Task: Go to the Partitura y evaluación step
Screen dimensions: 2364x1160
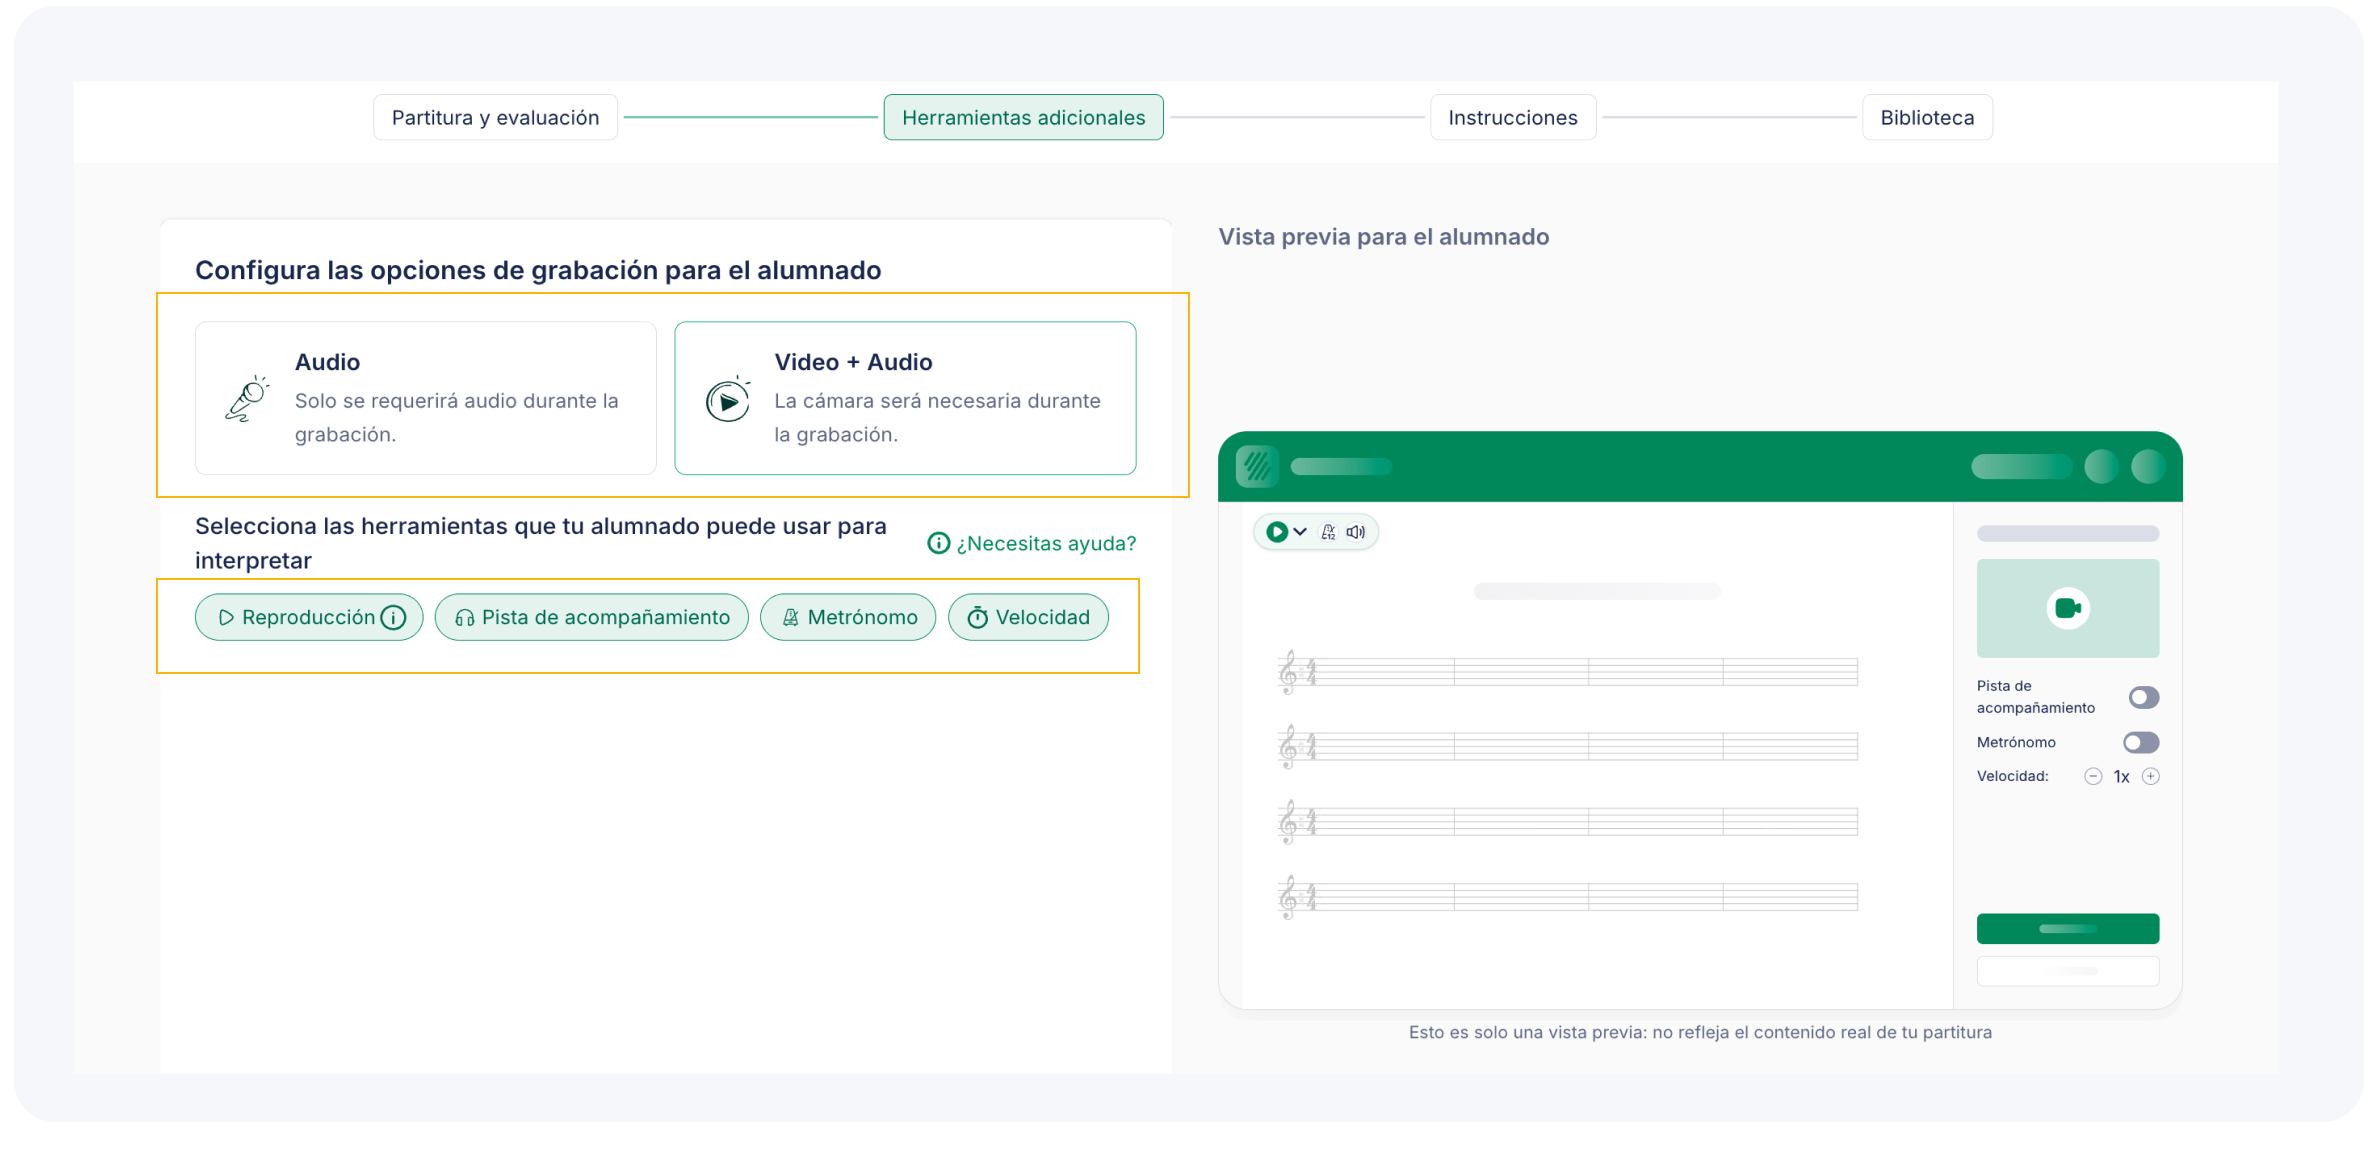Action: pyautogui.click(x=495, y=117)
